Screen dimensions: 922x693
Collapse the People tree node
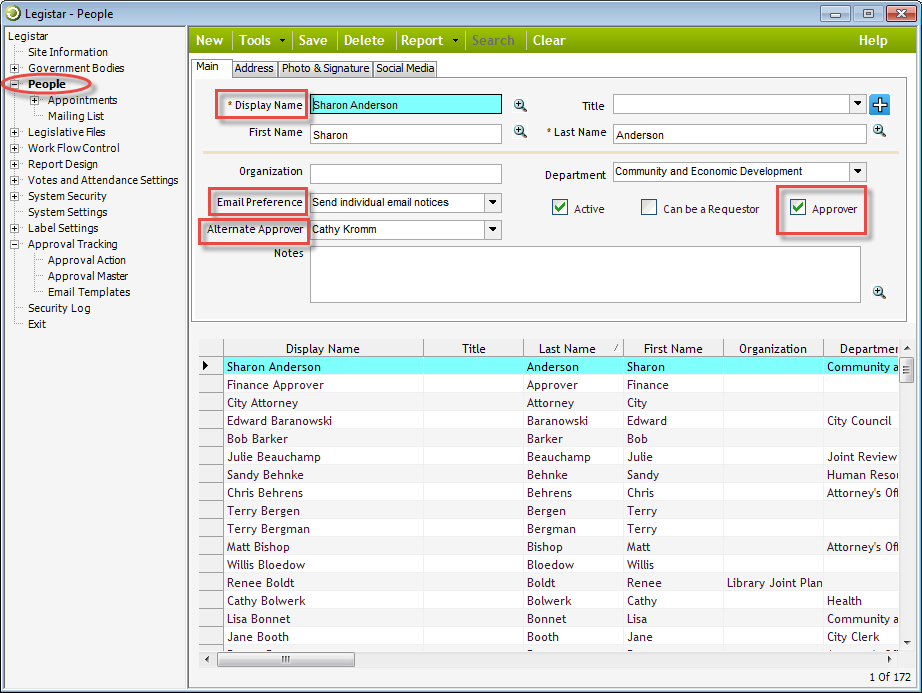pos(15,84)
